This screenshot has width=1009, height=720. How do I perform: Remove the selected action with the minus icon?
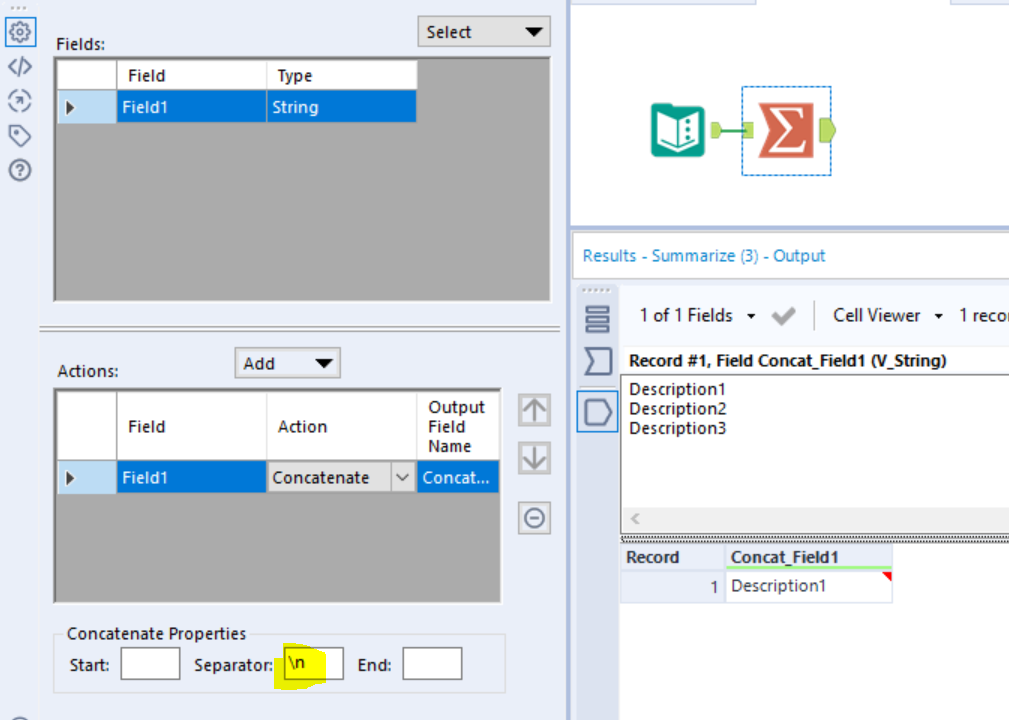click(x=533, y=518)
